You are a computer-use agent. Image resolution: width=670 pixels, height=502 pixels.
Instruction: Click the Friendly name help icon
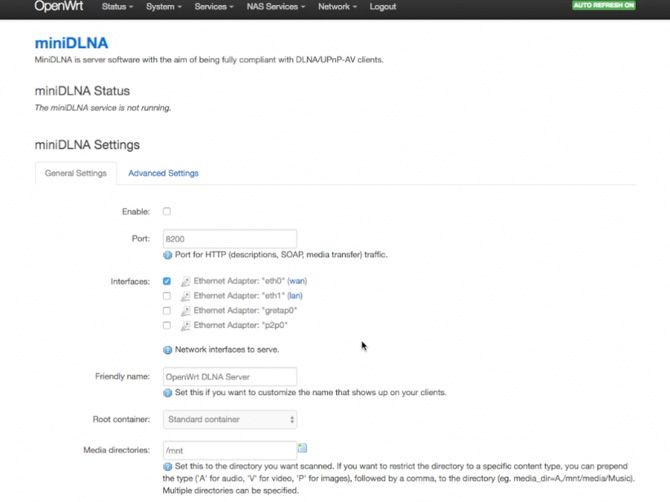(167, 393)
